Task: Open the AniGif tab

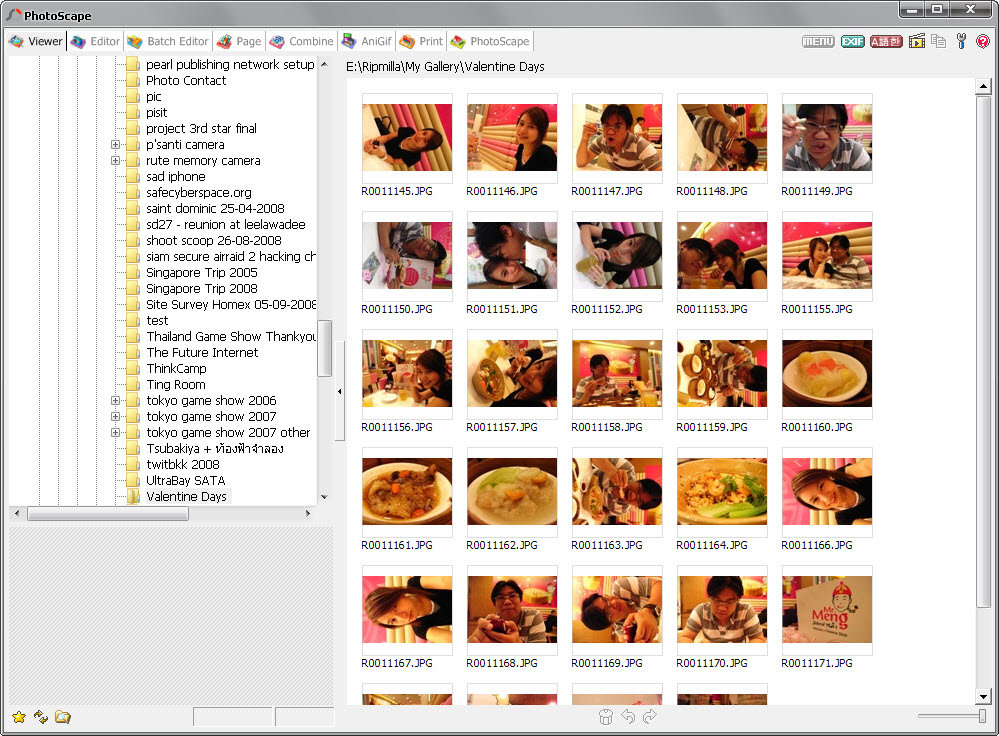Action: [367, 41]
